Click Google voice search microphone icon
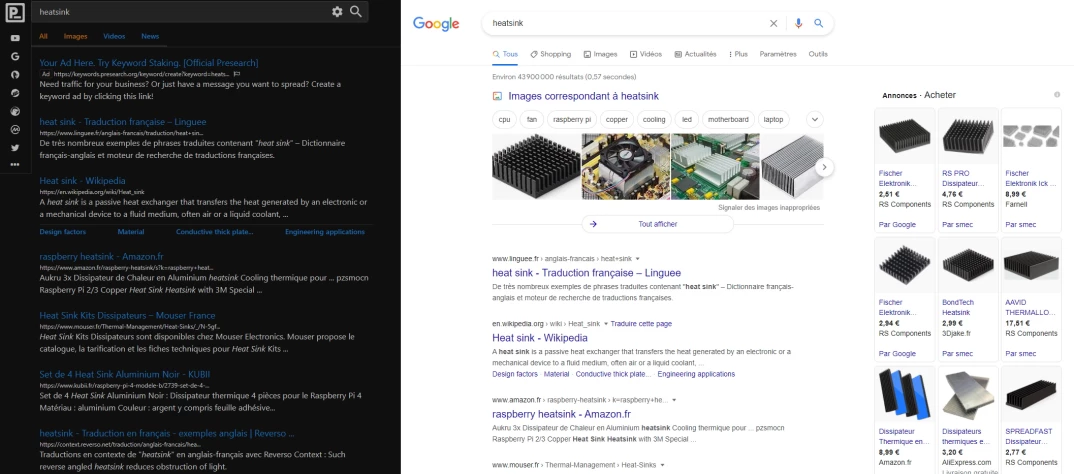 tap(798, 23)
